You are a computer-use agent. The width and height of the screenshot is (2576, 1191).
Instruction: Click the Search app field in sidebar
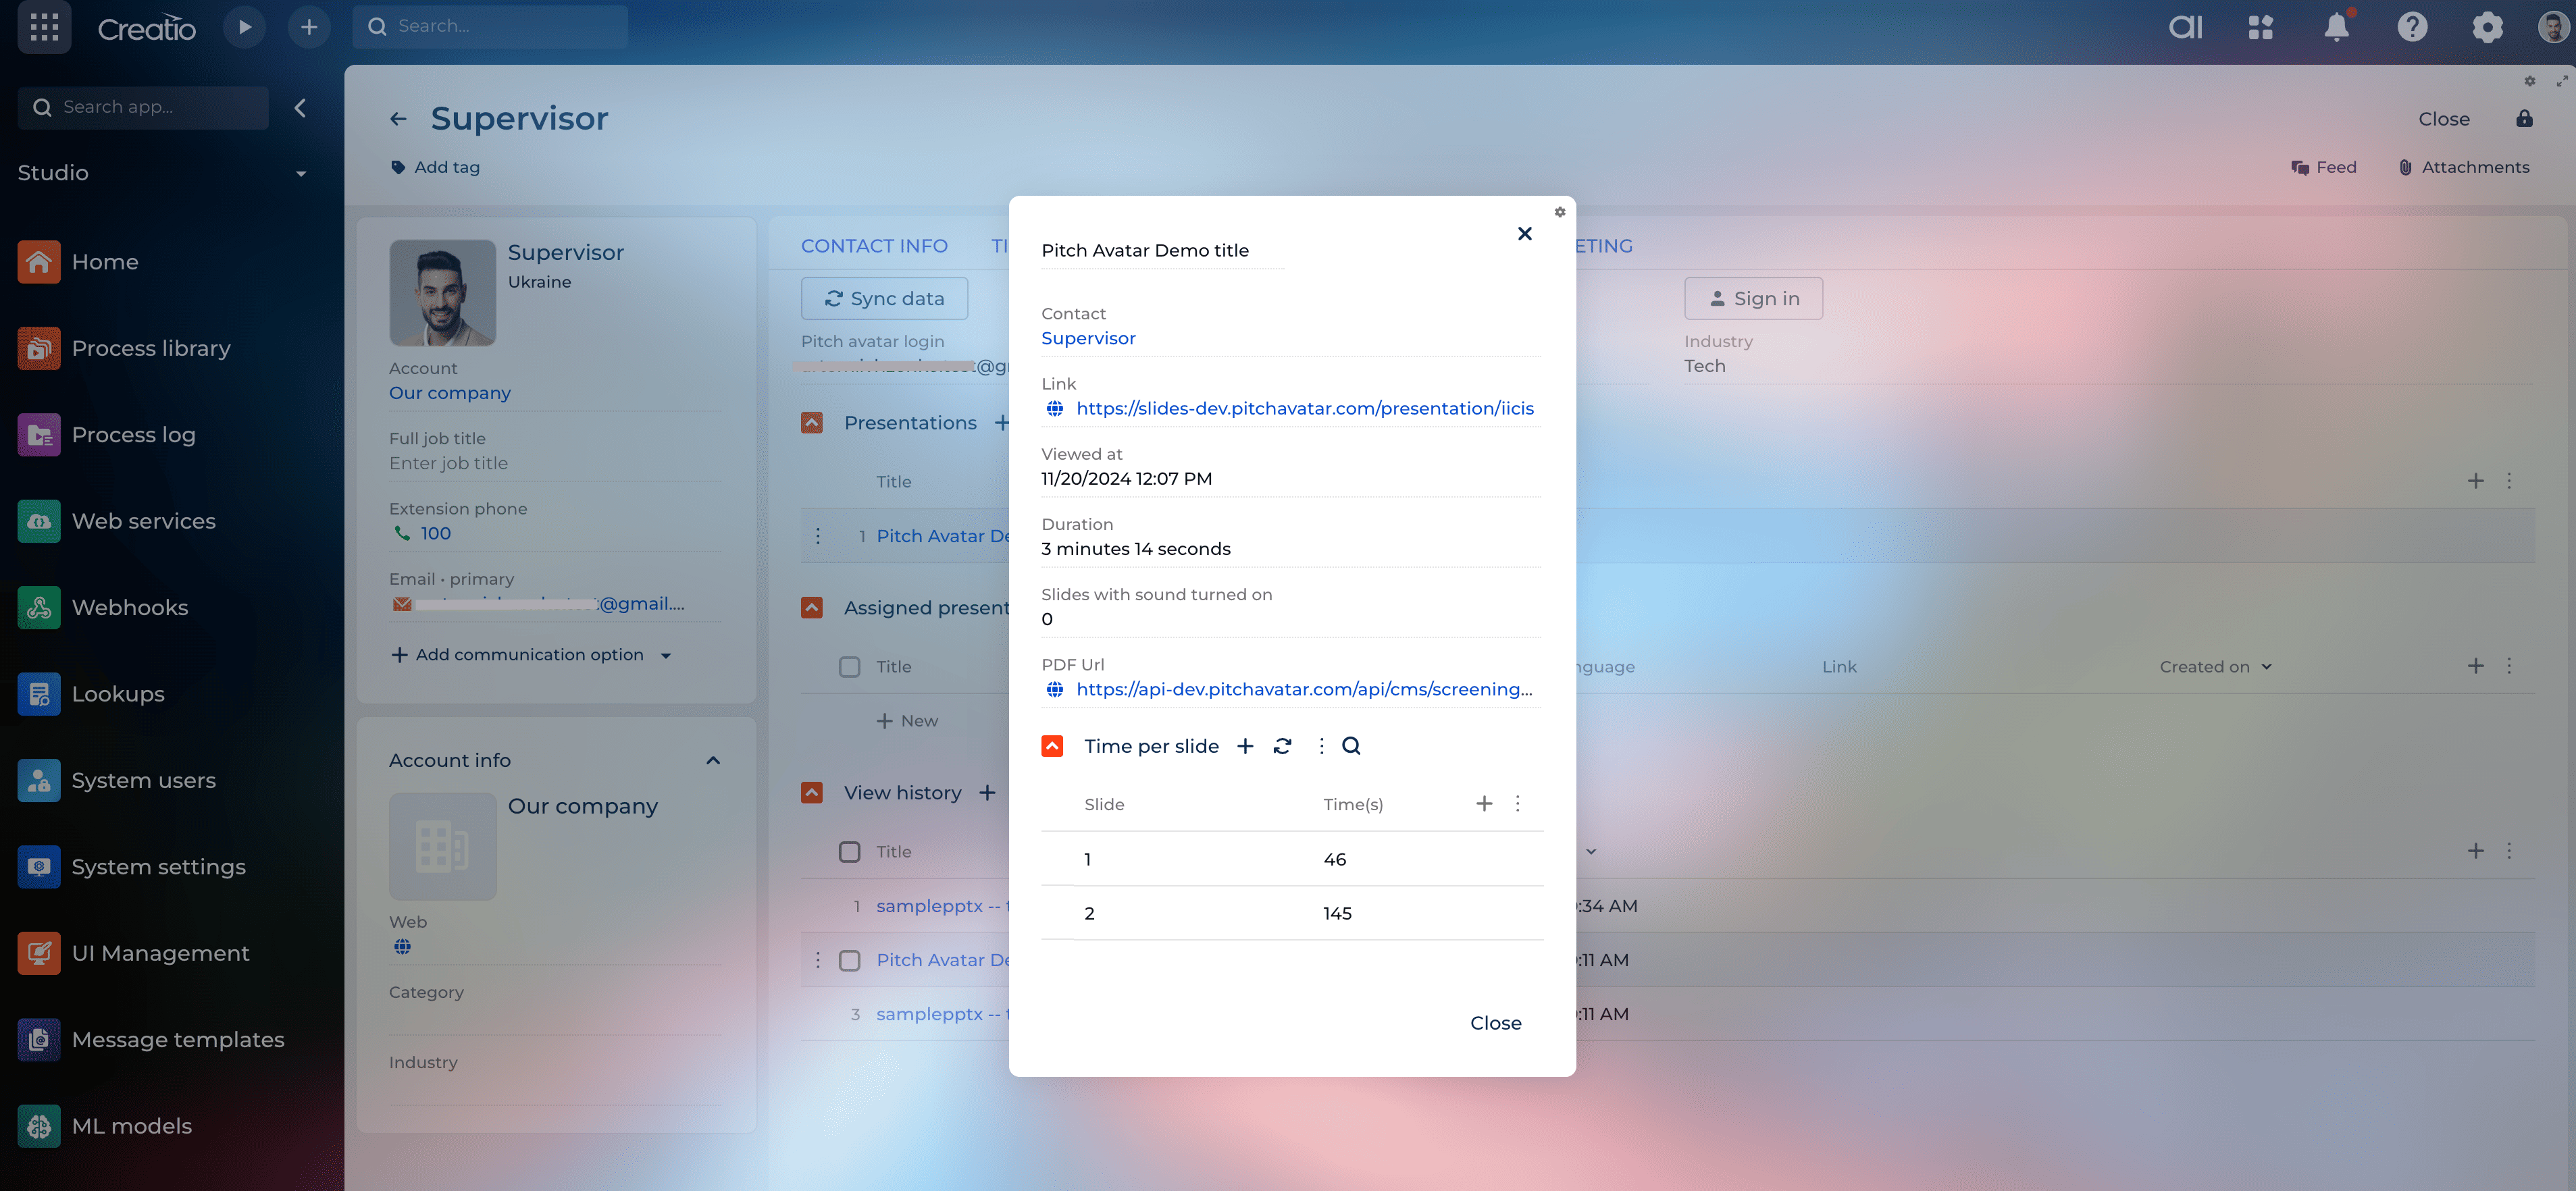143,107
